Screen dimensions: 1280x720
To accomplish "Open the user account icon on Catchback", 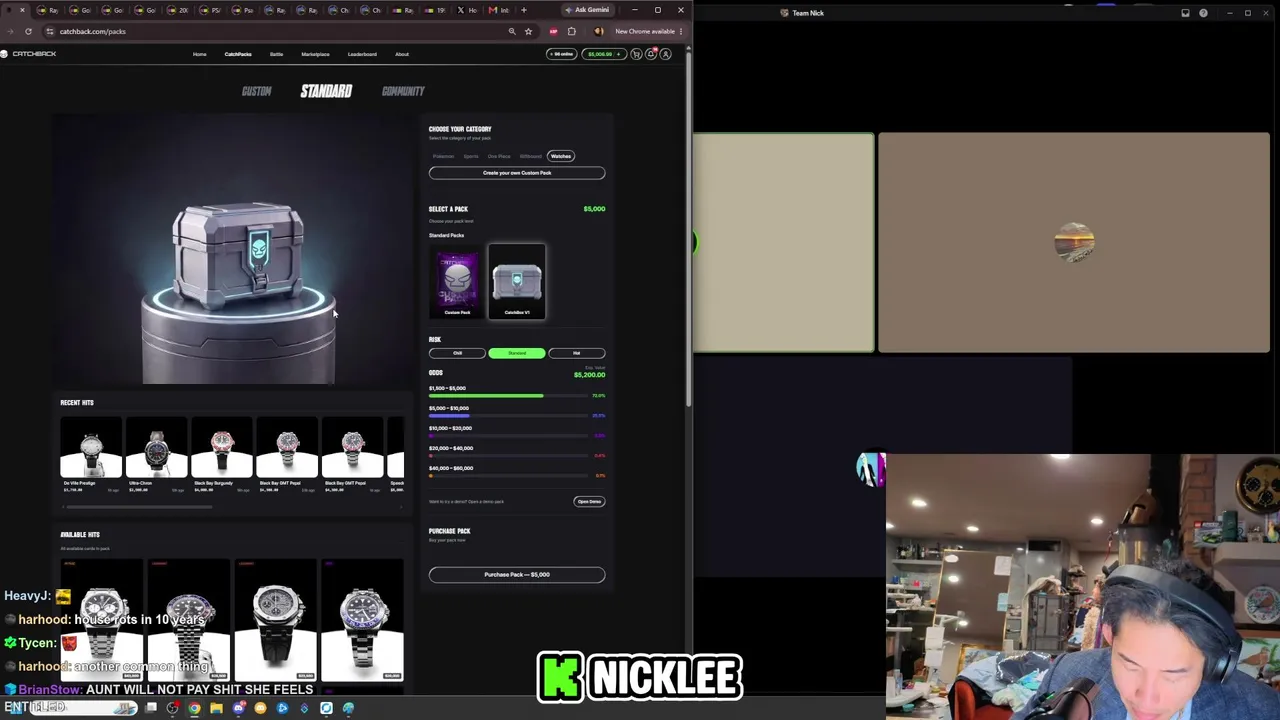I will pos(666,54).
